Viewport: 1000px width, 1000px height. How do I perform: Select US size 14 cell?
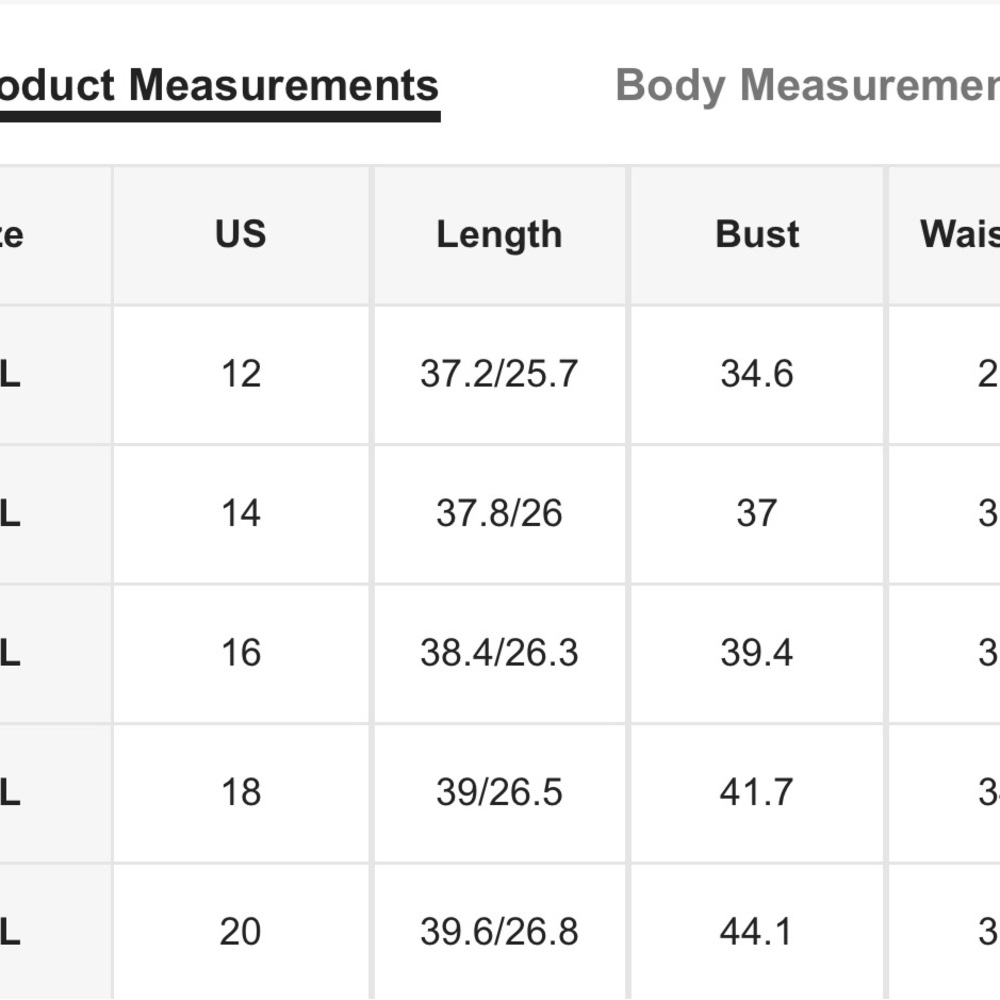[x=241, y=514]
